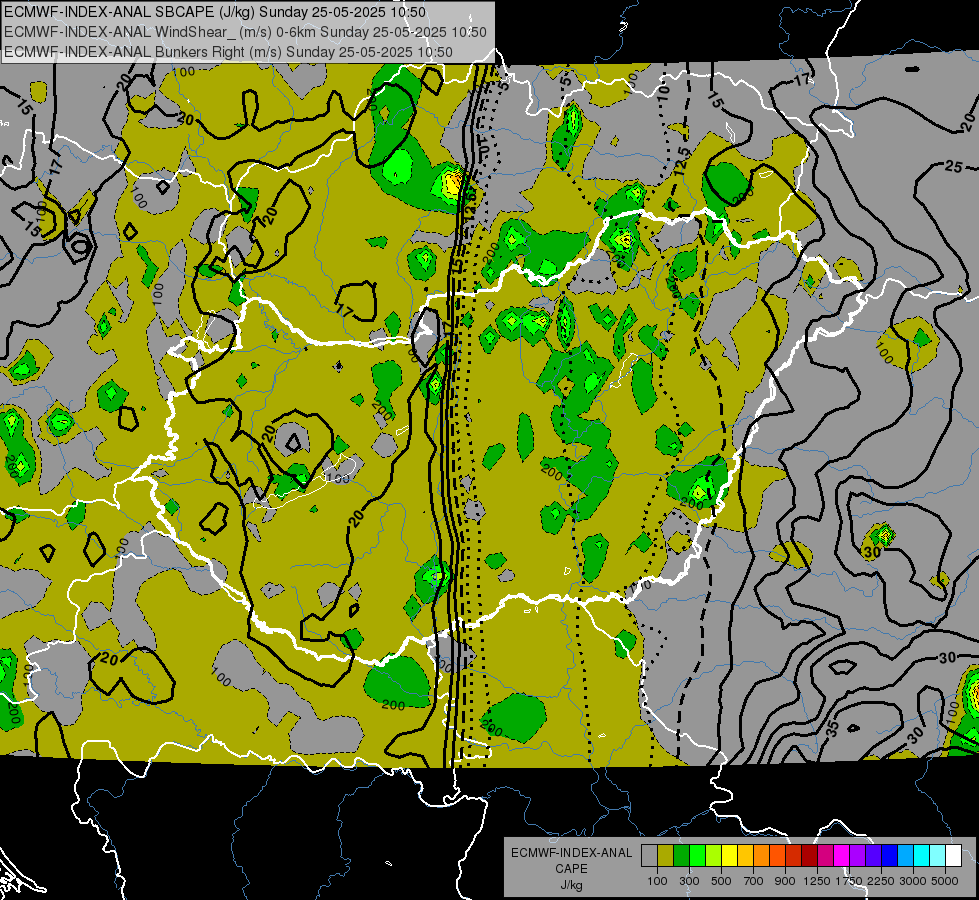Select the violet-indigo swatch before 2250
979x900 pixels.
(873, 856)
